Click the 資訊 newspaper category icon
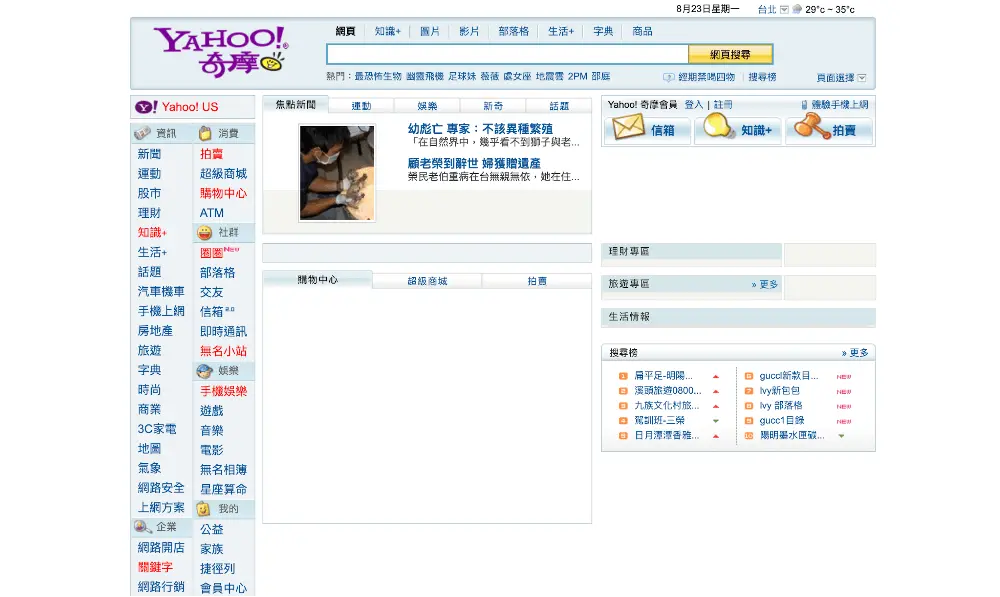 click(142, 133)
